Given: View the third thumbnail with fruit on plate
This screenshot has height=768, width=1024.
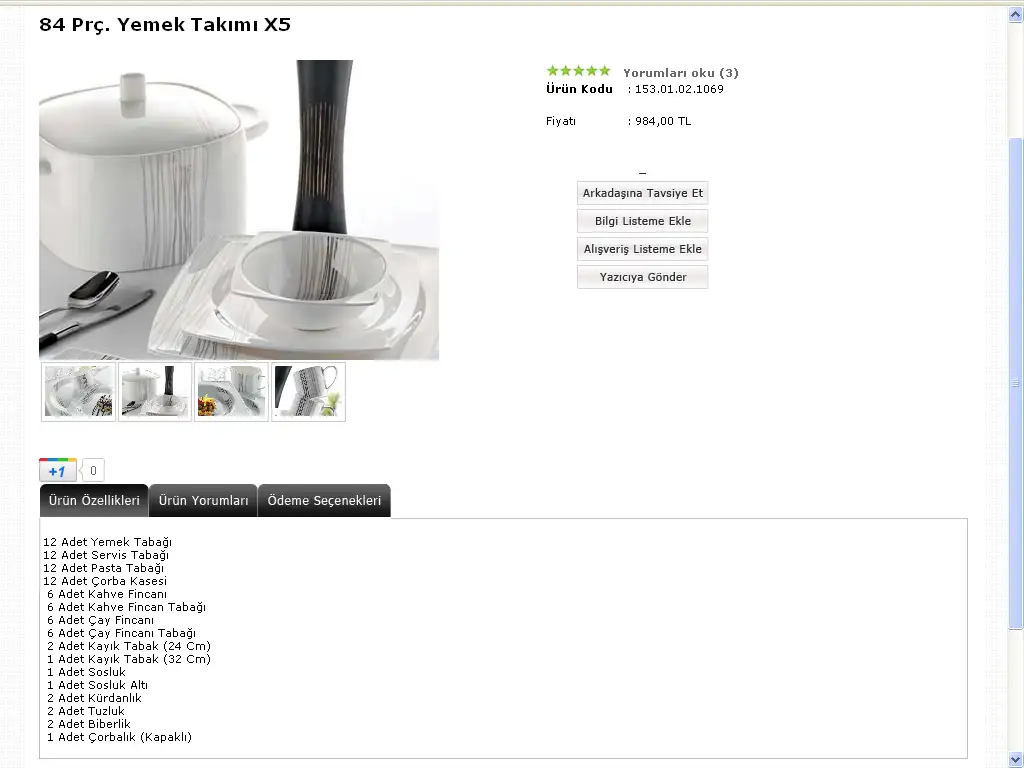Looking at the screenshot, I should pos(231,391).
